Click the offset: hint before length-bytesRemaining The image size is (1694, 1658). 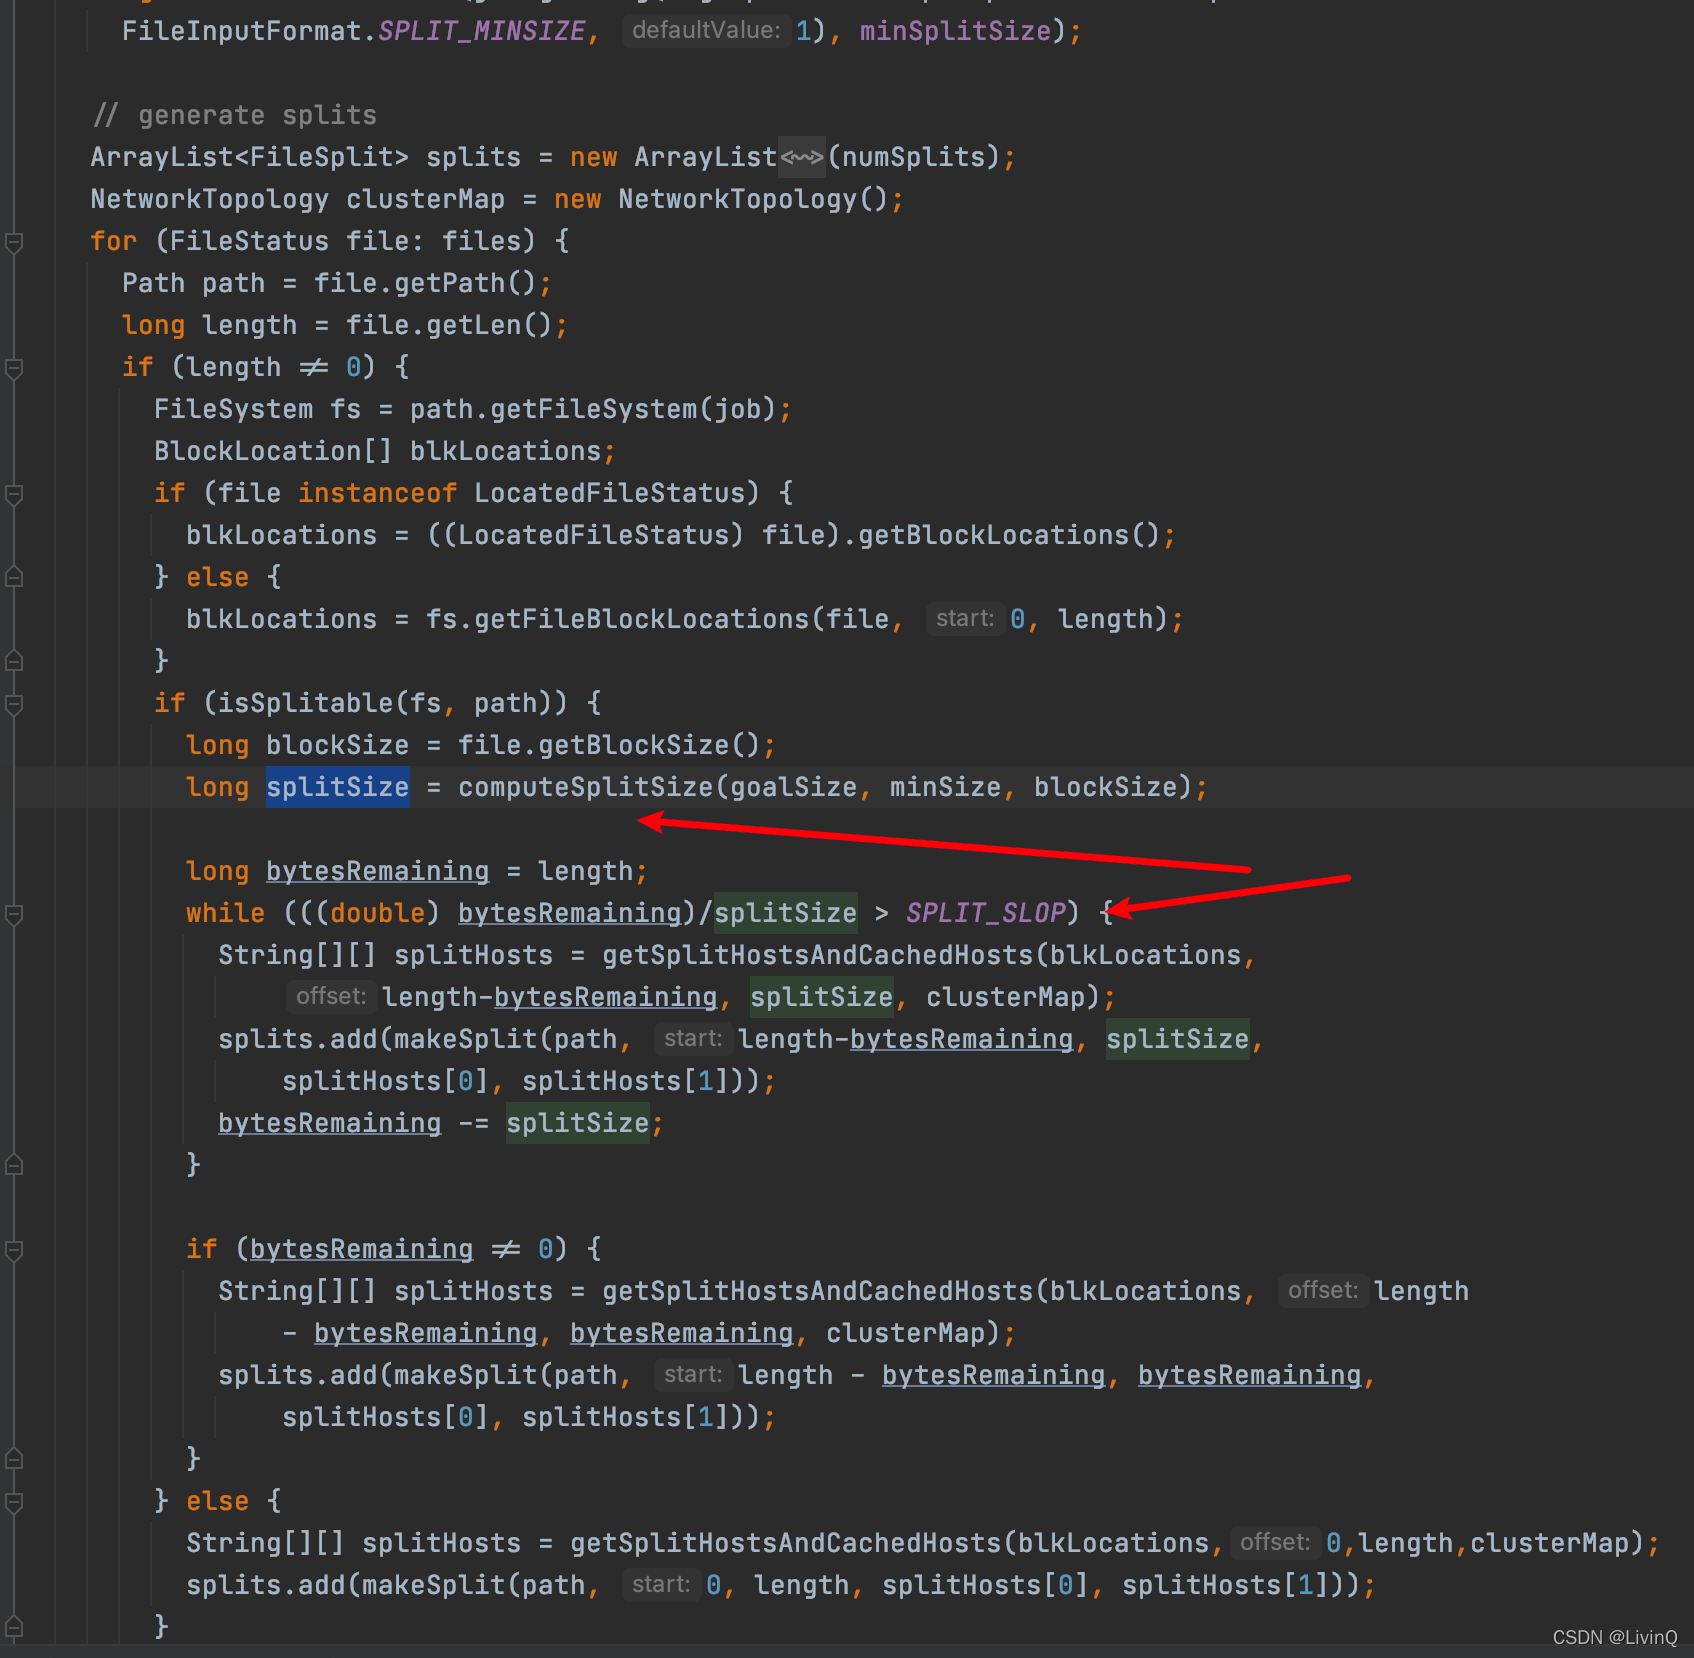330,996
